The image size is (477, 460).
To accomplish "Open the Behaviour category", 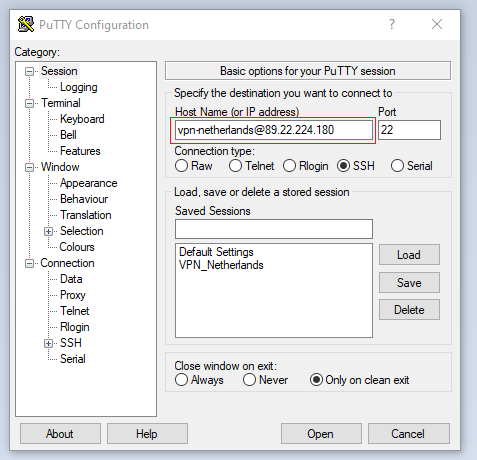I will coord(84,199).
